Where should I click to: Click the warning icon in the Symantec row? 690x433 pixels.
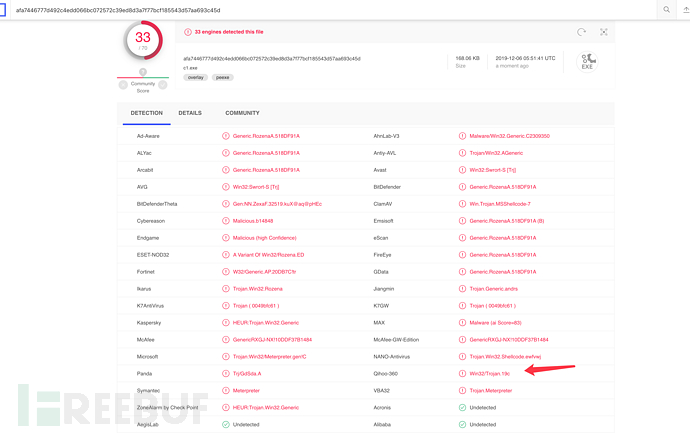click(x=226, y=391)
